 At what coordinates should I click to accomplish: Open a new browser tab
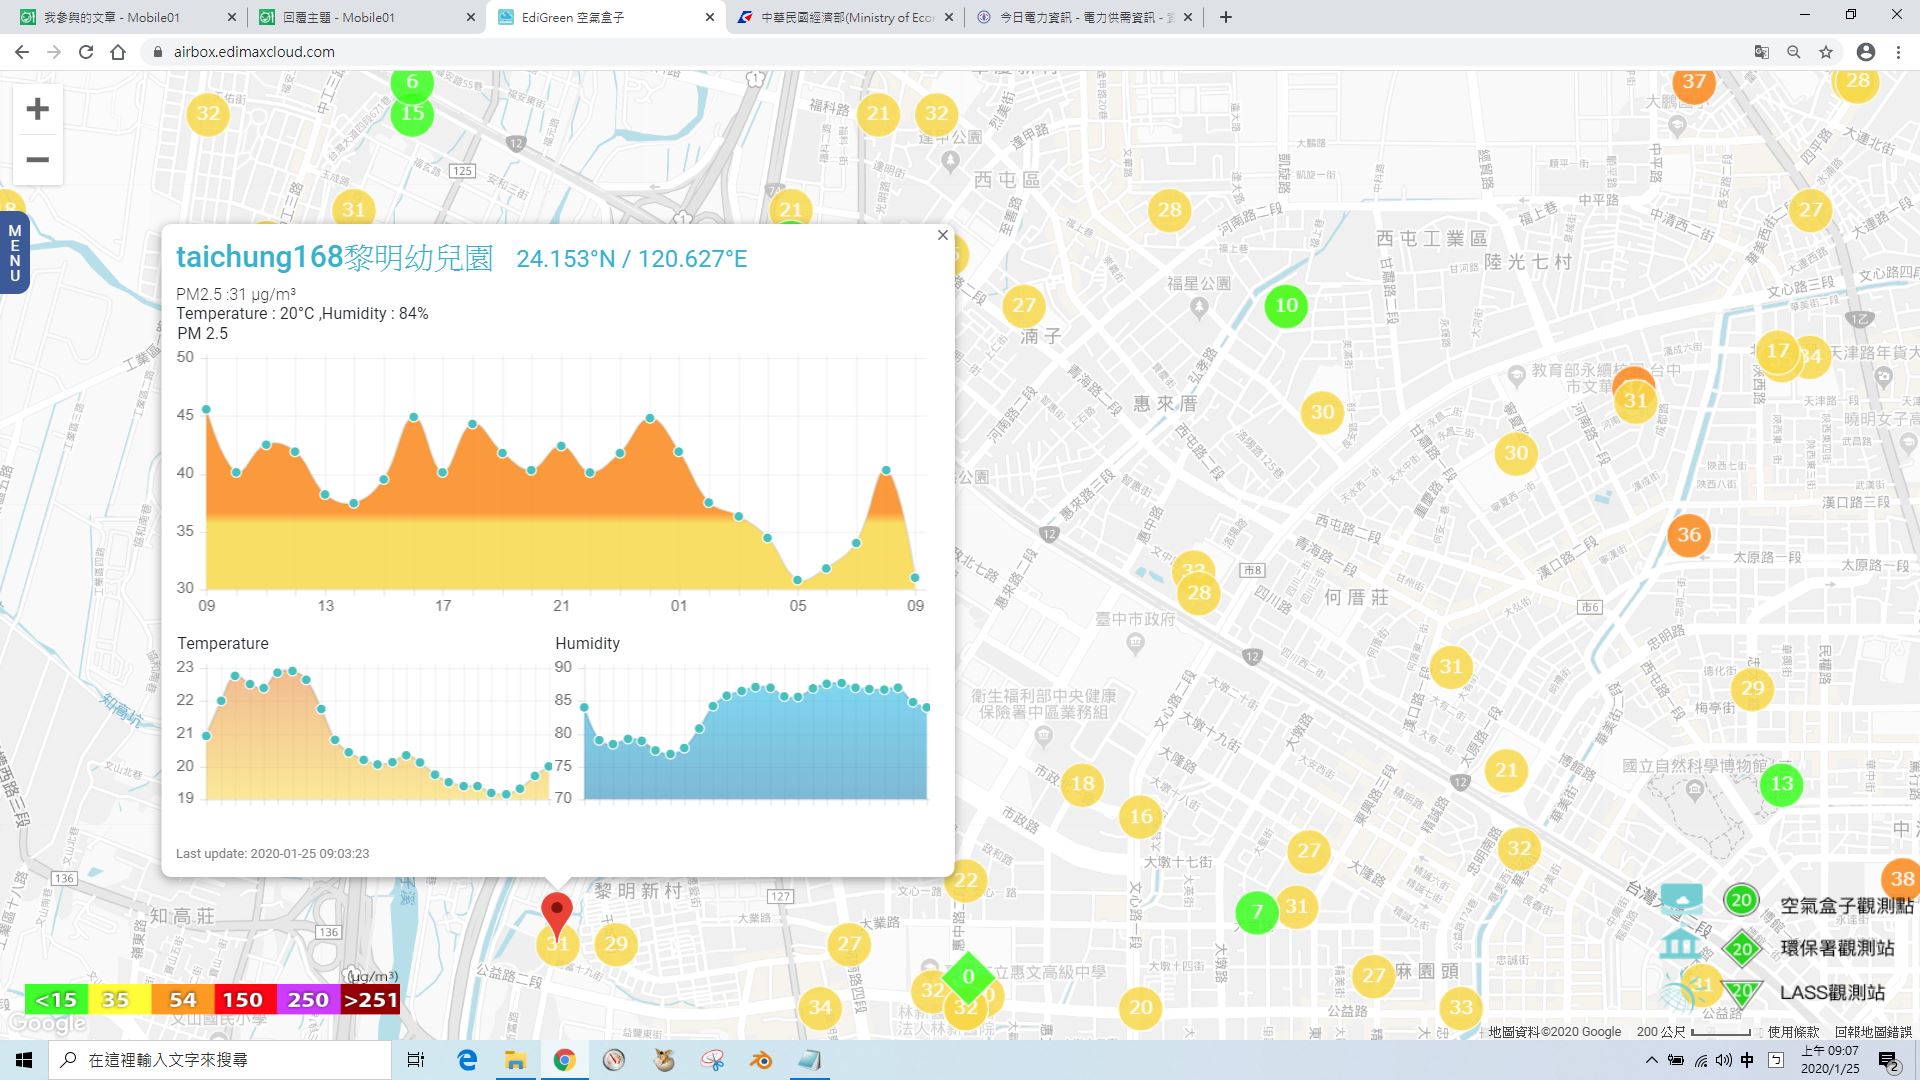coord(1225,17)
